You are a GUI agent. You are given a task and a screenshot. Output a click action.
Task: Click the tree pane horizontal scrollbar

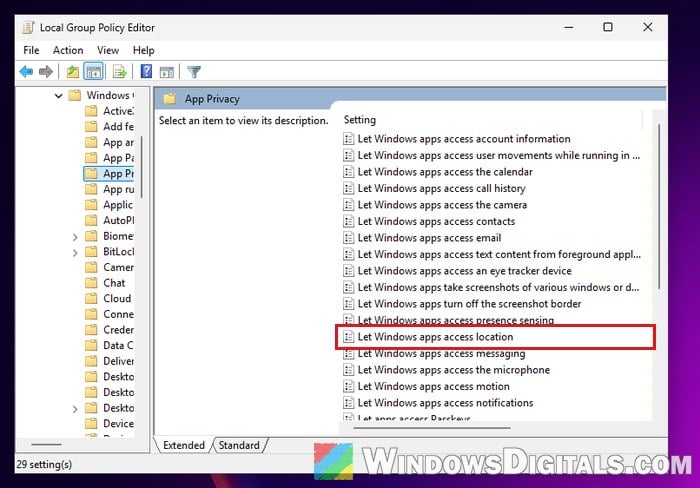point(46,445)
